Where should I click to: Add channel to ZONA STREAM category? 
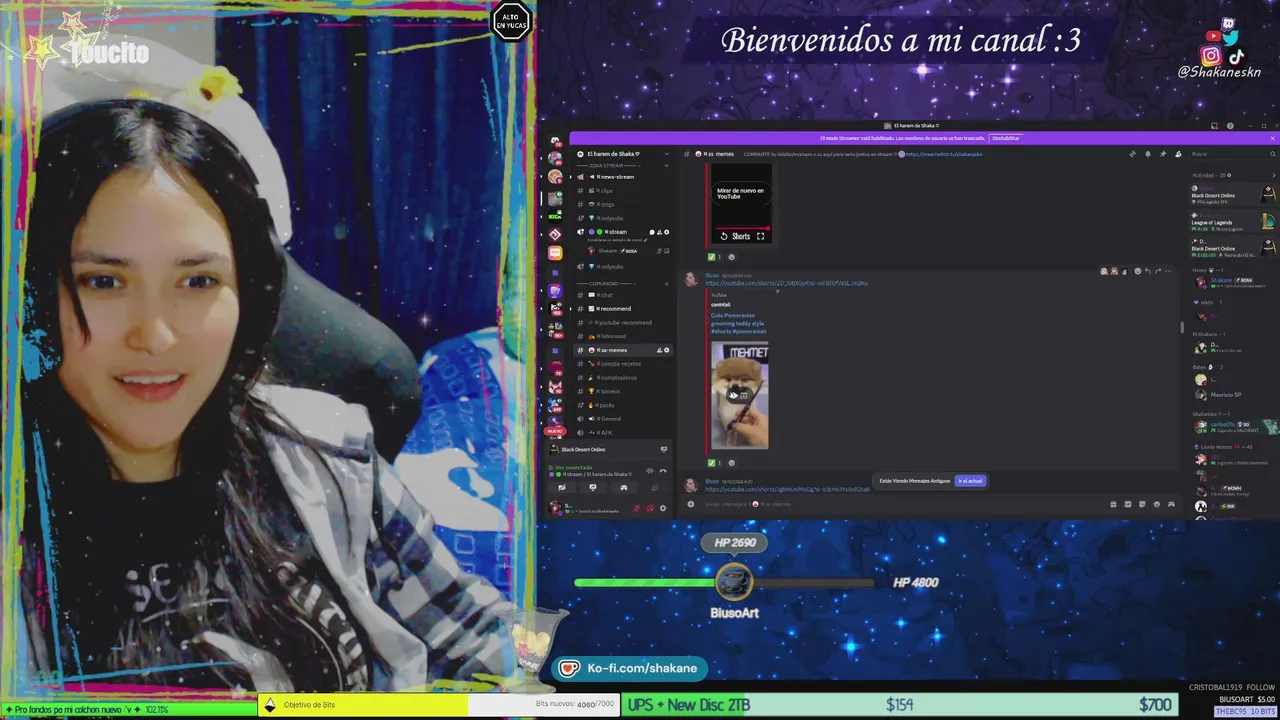[667, 166]
